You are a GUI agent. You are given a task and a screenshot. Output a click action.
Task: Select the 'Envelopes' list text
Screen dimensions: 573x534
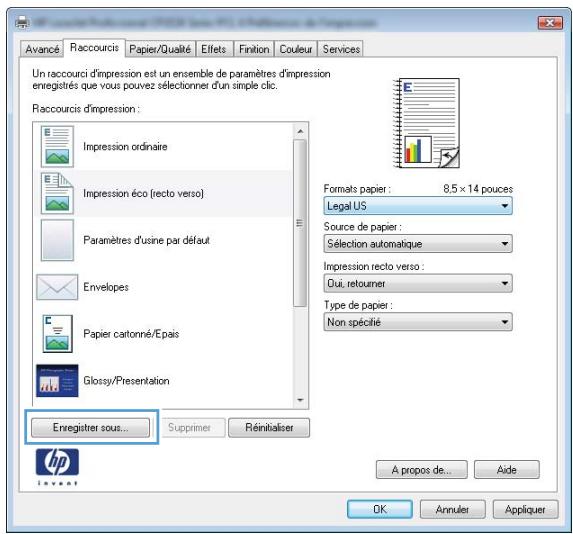106,287
